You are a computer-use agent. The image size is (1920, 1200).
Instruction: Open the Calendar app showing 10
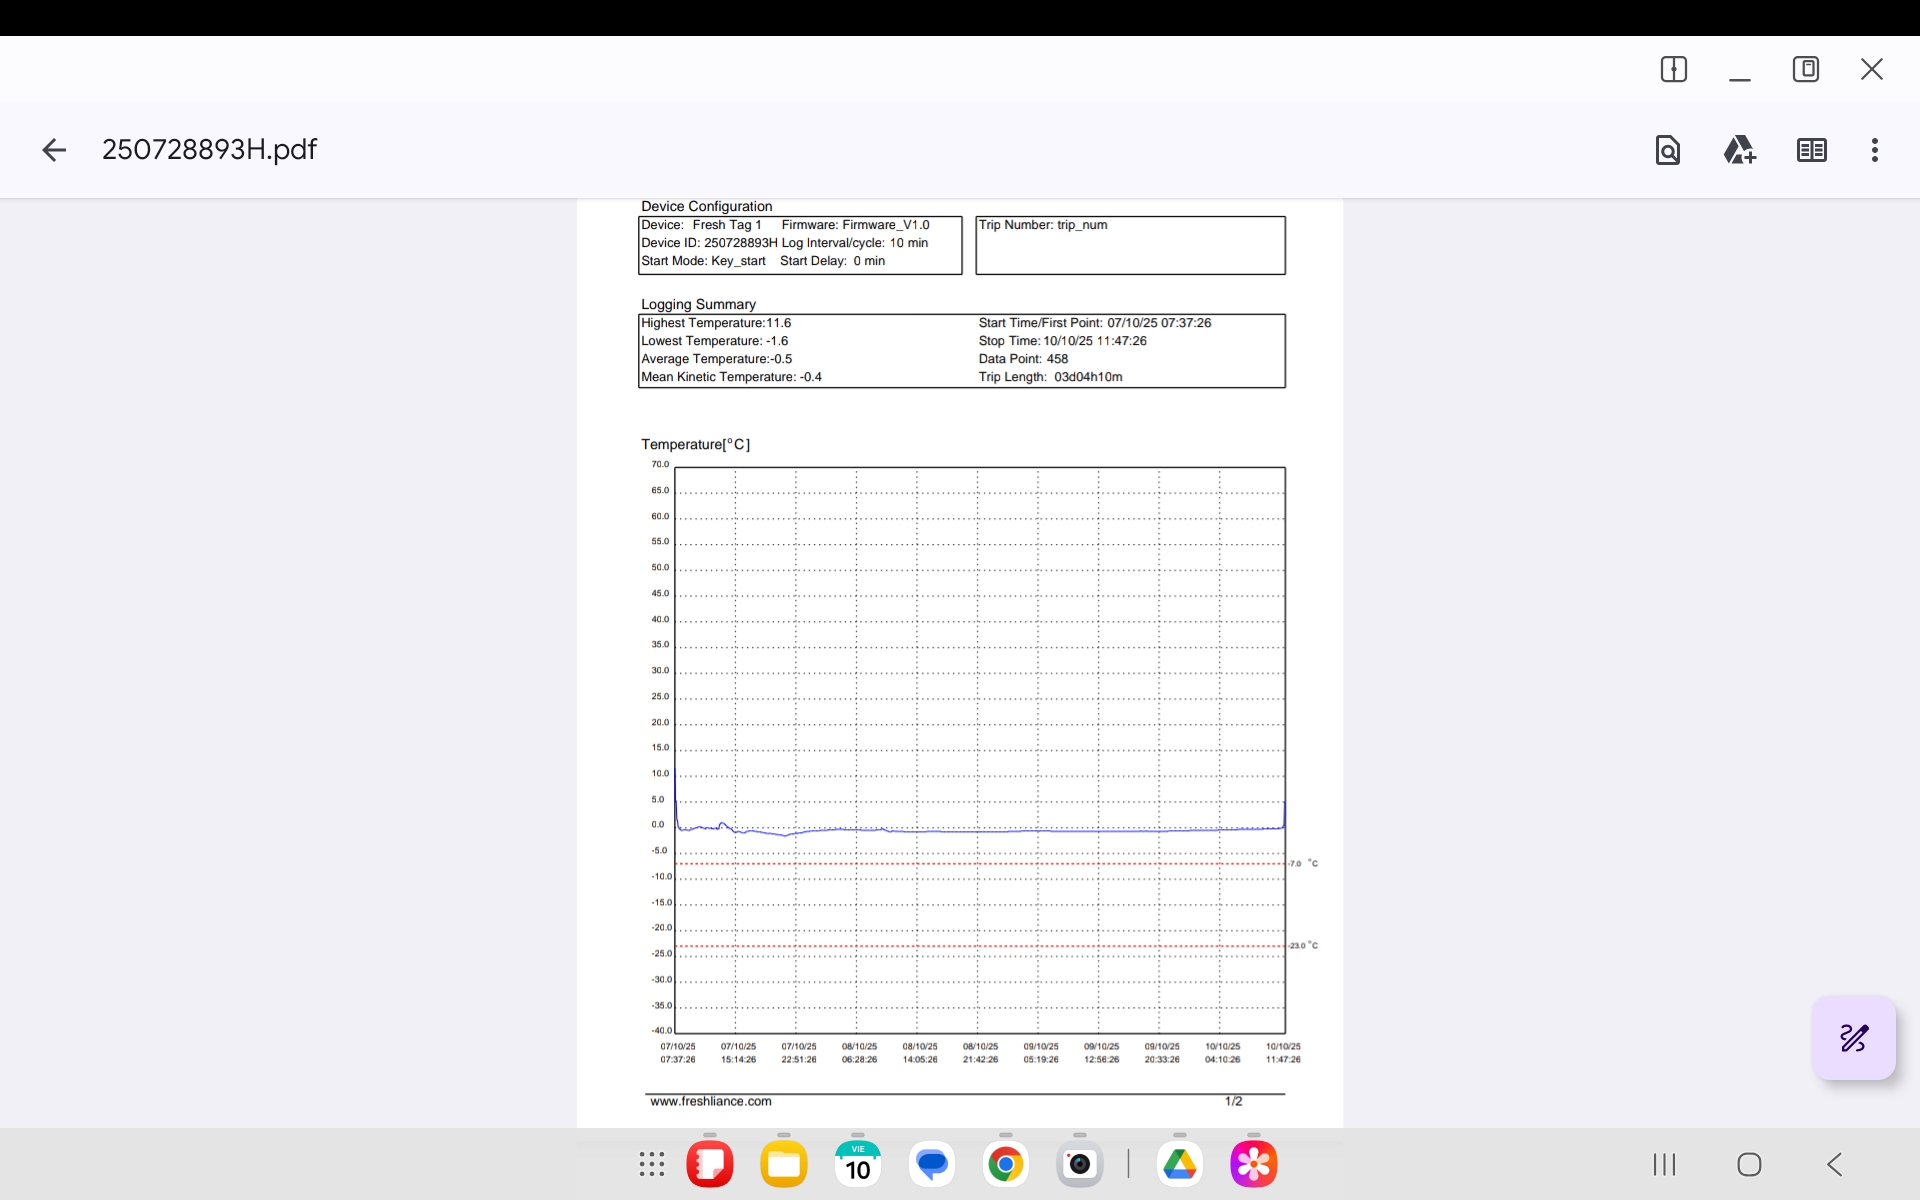tap(858, 1164)
